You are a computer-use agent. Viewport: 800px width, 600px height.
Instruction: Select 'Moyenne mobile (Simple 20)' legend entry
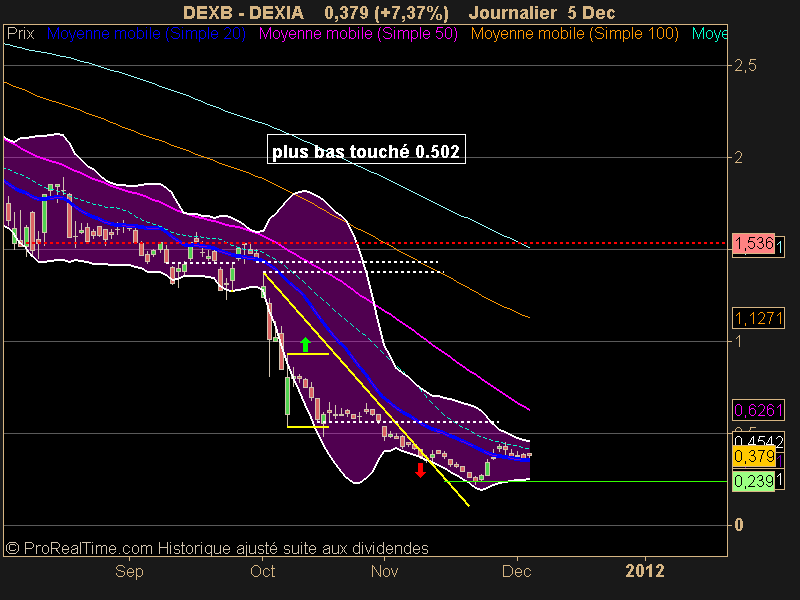[x=146, y=34]
